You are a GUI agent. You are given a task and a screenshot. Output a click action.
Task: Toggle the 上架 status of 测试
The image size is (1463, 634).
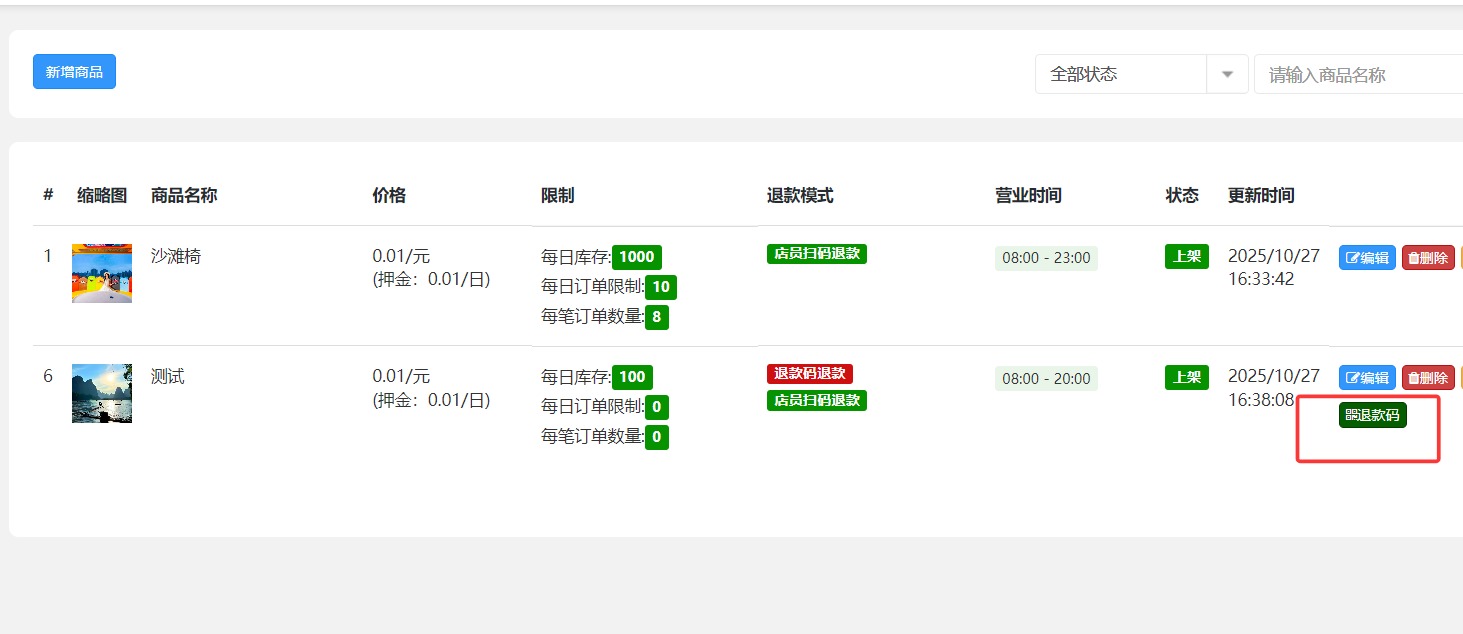[1187, 377]
